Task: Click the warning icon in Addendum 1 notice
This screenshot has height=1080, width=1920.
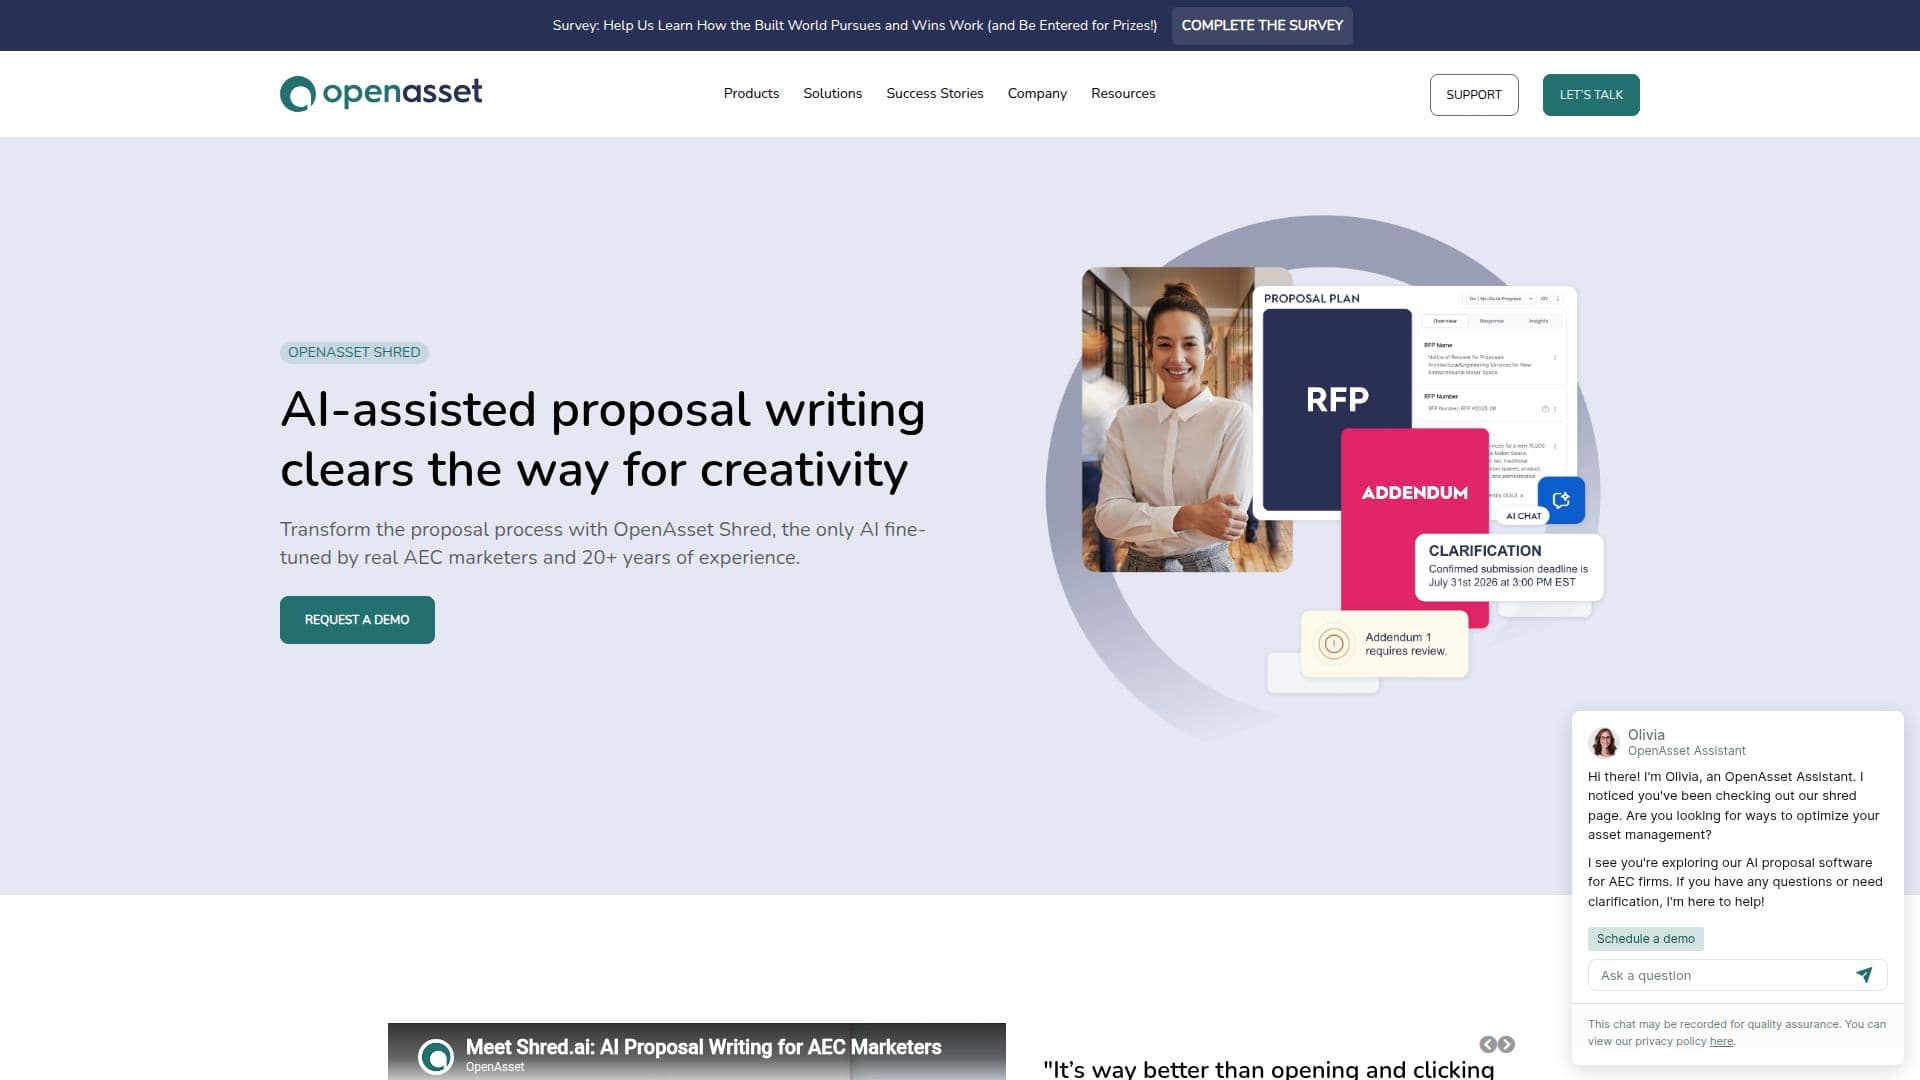Action: tap(1334, 644)
